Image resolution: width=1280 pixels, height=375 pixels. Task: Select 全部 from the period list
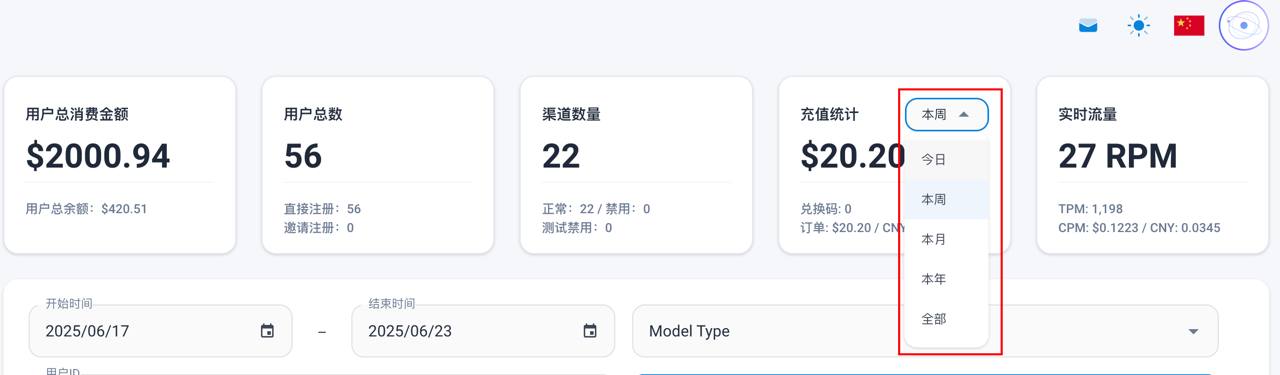click(x=946, y=319)
